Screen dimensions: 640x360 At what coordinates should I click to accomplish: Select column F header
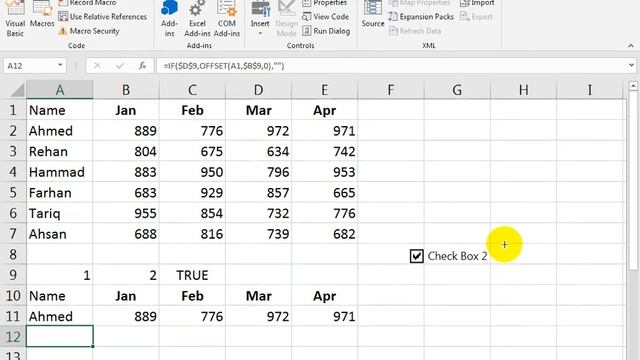pyautogui.click(x=391, y=90)
